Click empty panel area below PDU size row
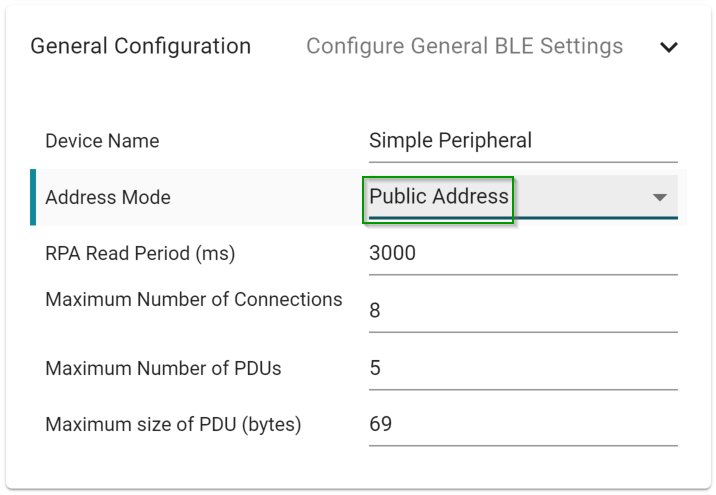This screenshot has width=716, height=495. [358, 467]
